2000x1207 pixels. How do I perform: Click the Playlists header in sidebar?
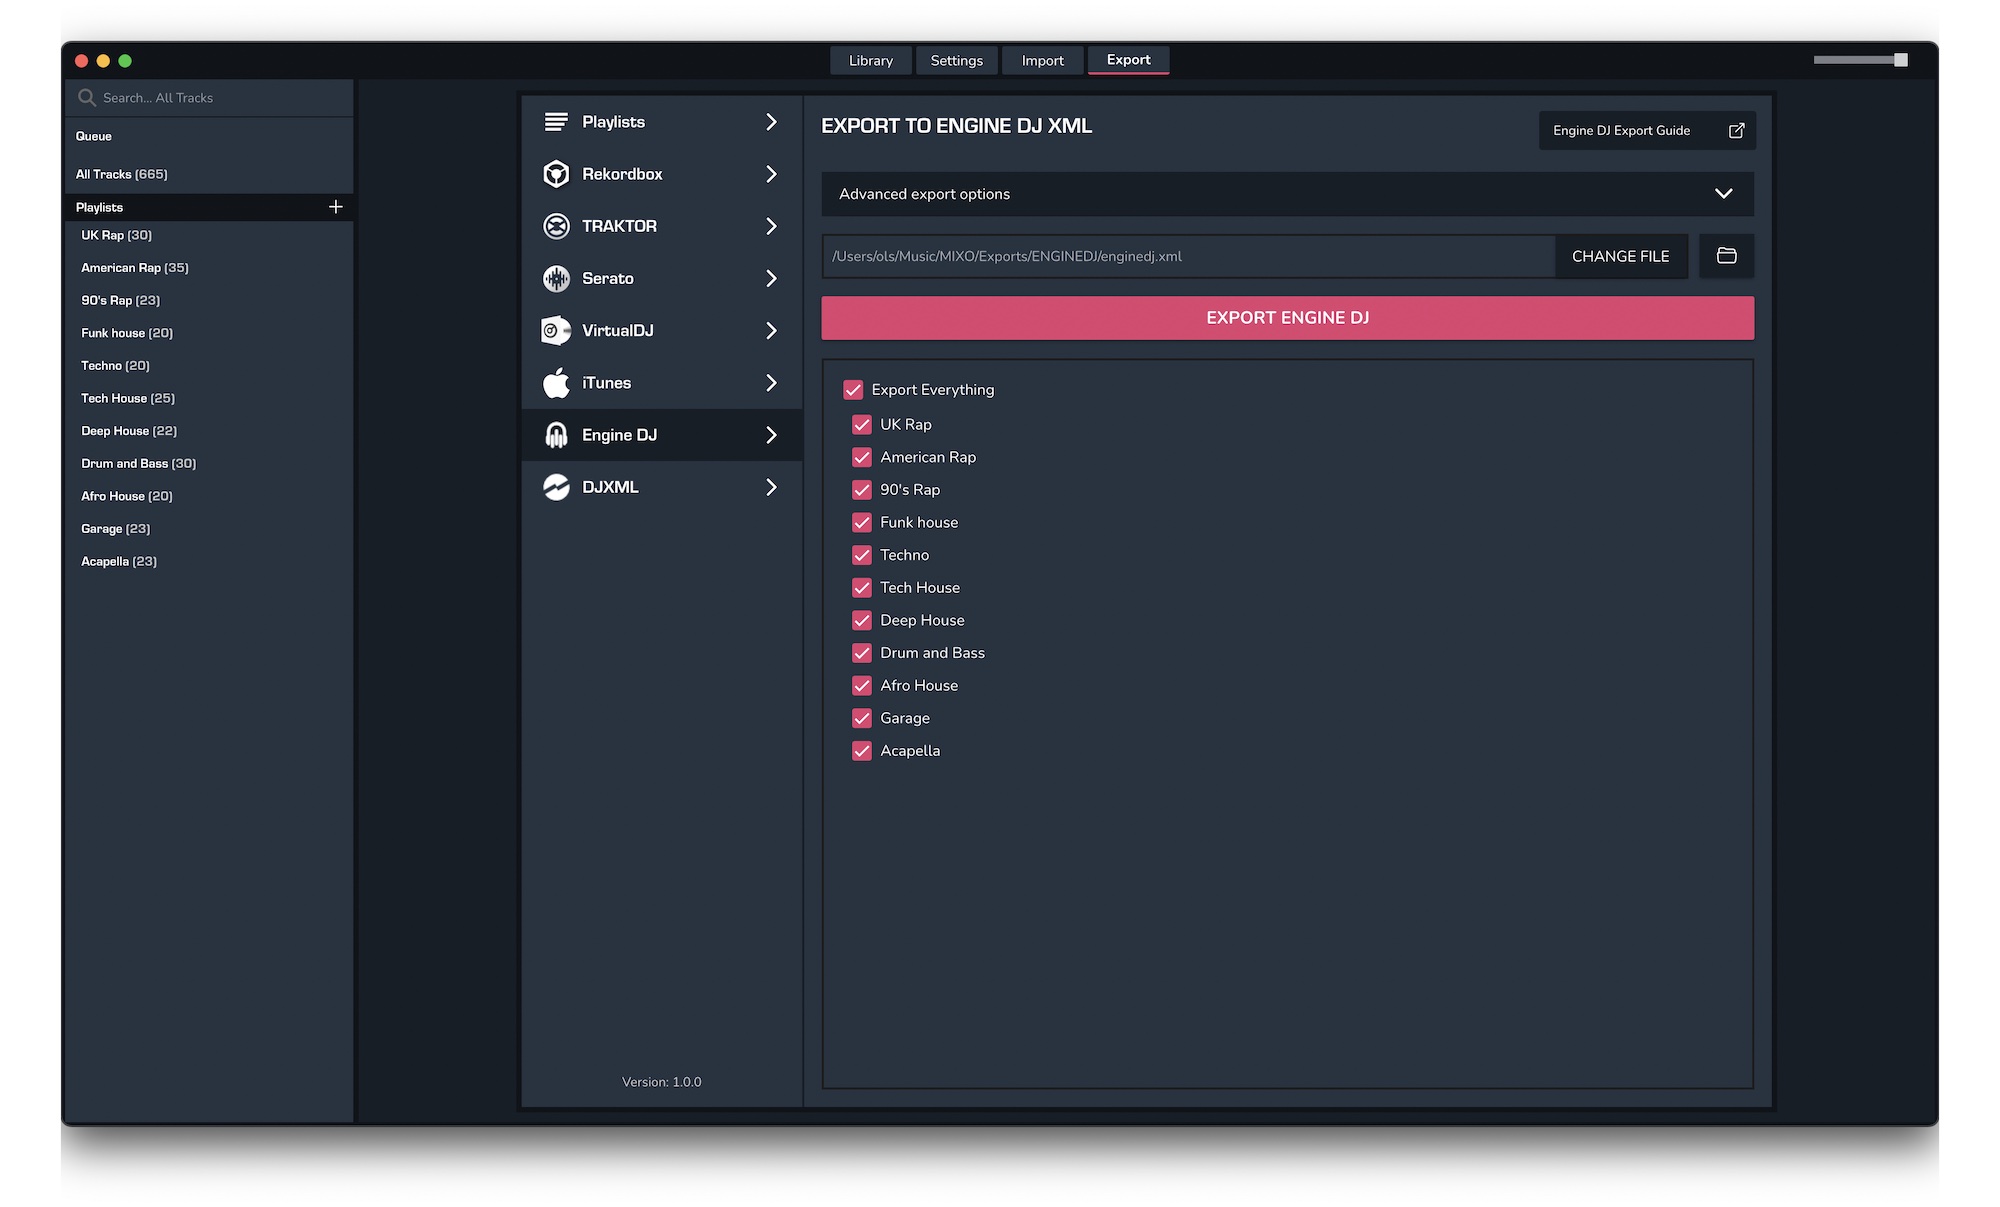pos(100,207)
